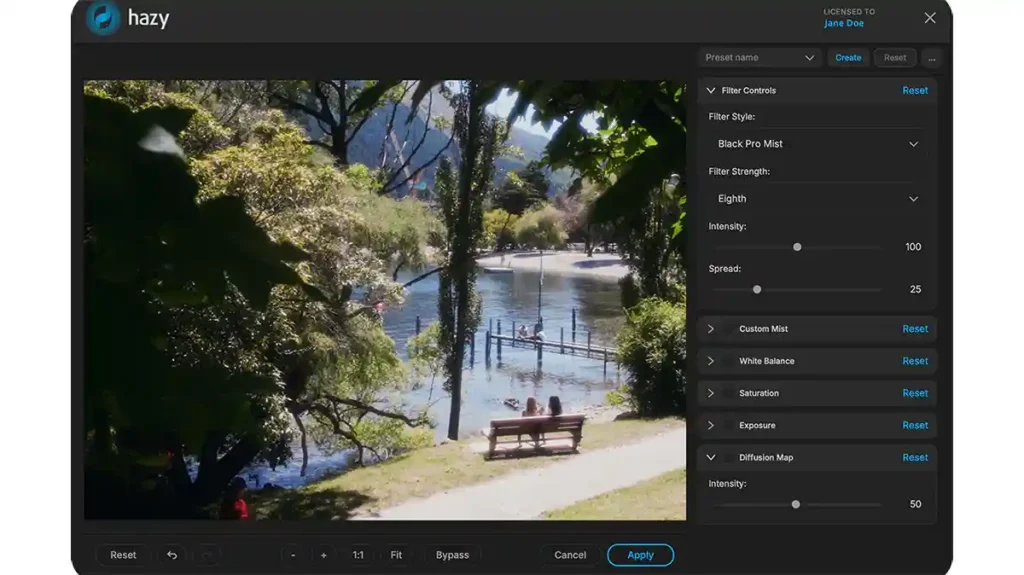Reset the Diffusion Map settings

tap(914, 457)
